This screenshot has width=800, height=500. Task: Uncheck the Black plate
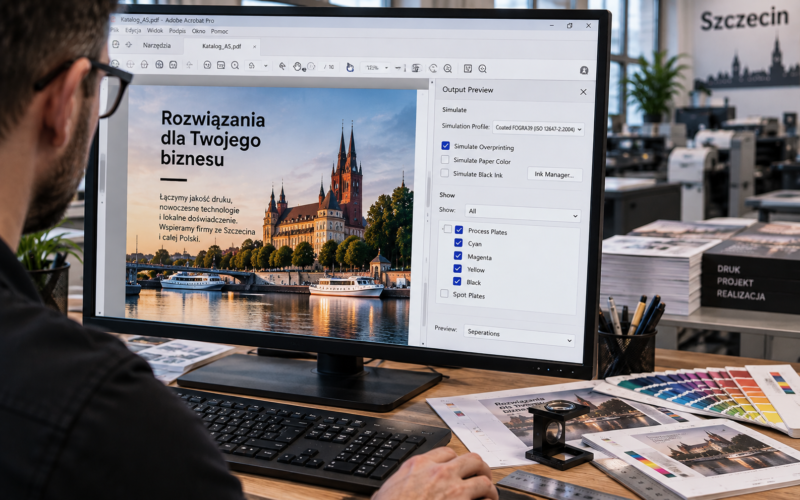(457, 281)
